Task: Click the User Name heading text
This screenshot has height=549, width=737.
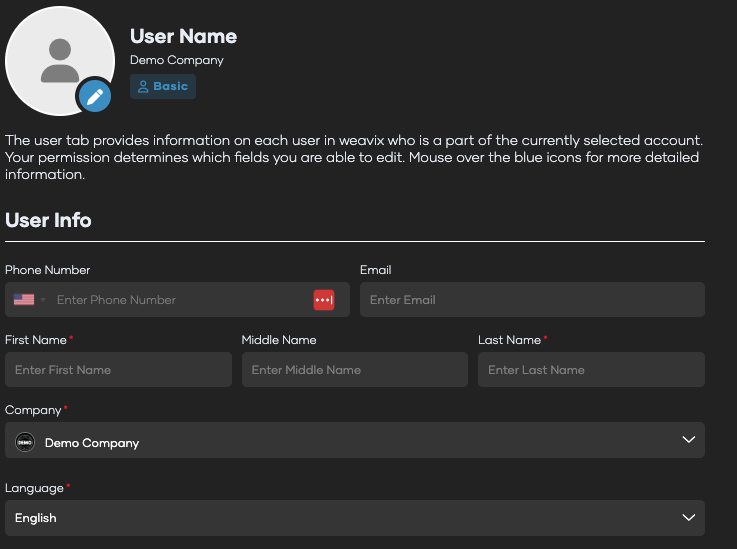Action: pyautogui.click(x=183, y=36)
